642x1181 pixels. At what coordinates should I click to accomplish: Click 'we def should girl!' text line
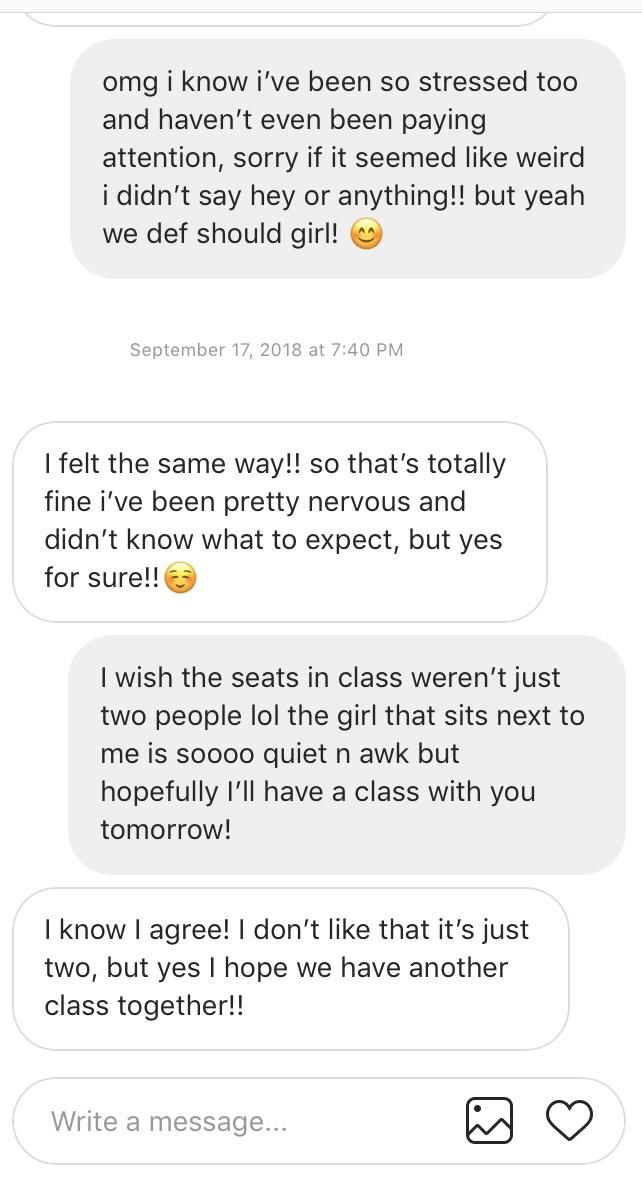pos(221,233)
